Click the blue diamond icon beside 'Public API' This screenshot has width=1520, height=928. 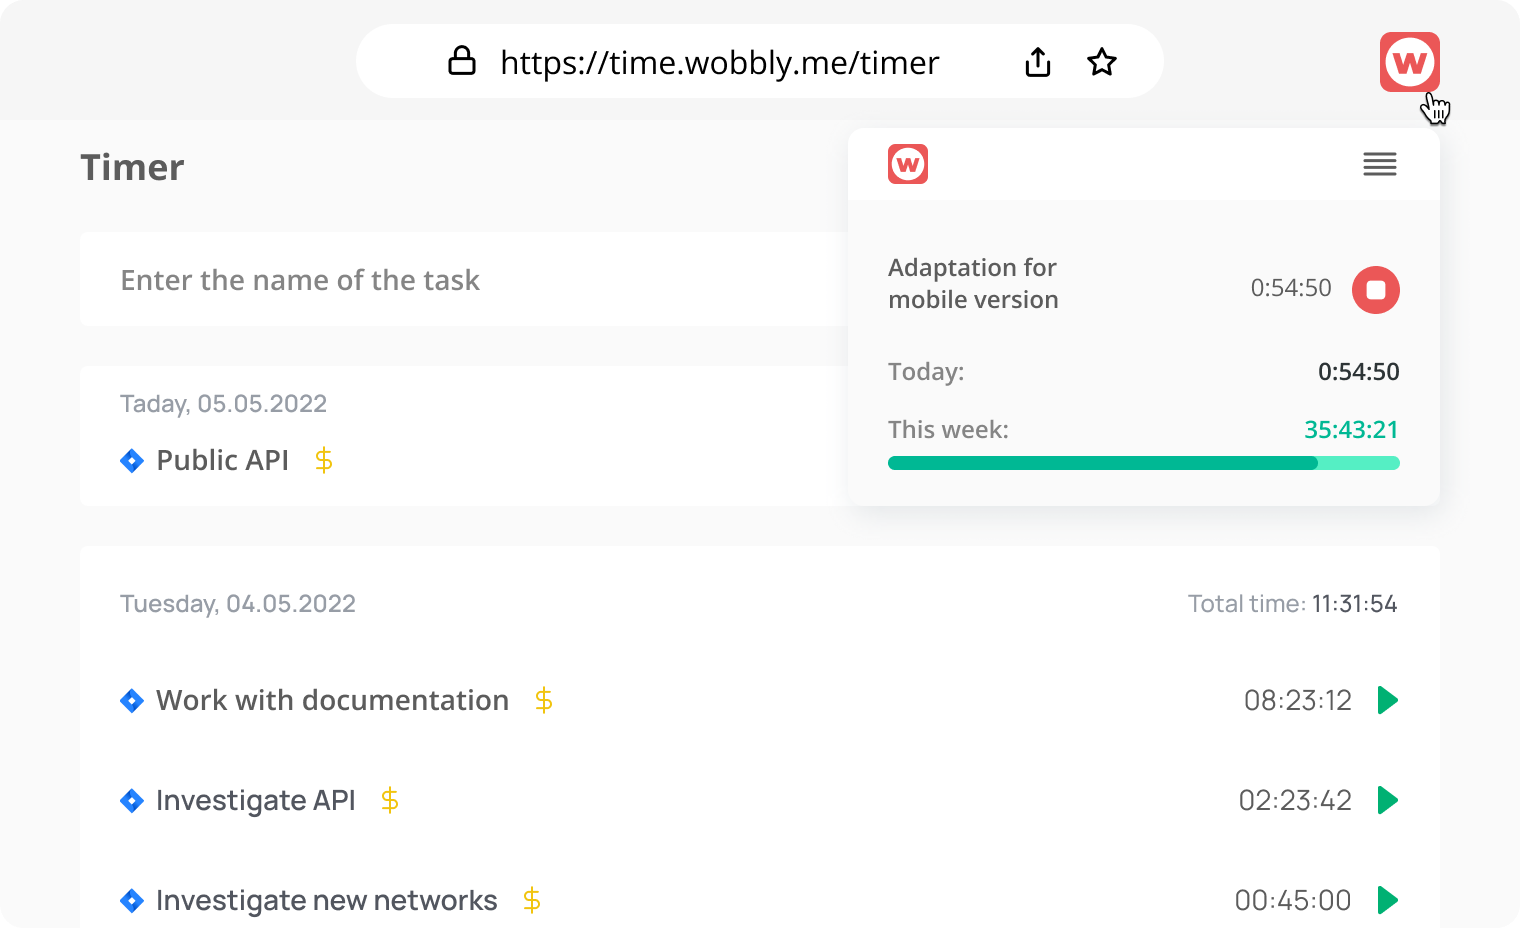pos(132,461)
